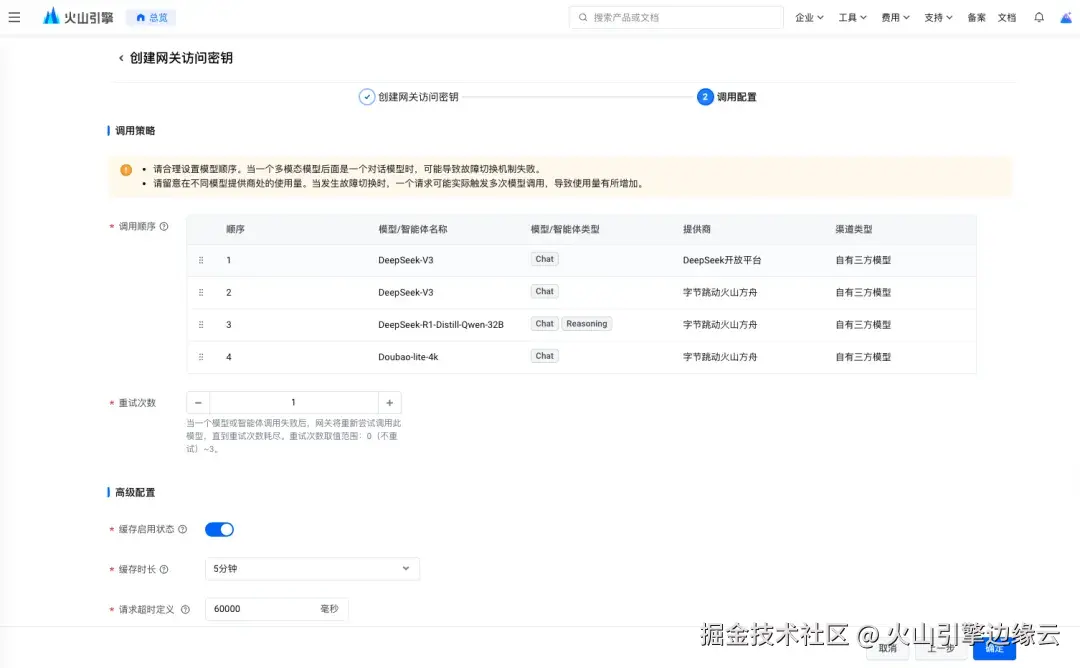Open the 缓存时长 dropdown showing 5分钟
This screenshot has height=668, width=1080.
click(x=312, y=567)
